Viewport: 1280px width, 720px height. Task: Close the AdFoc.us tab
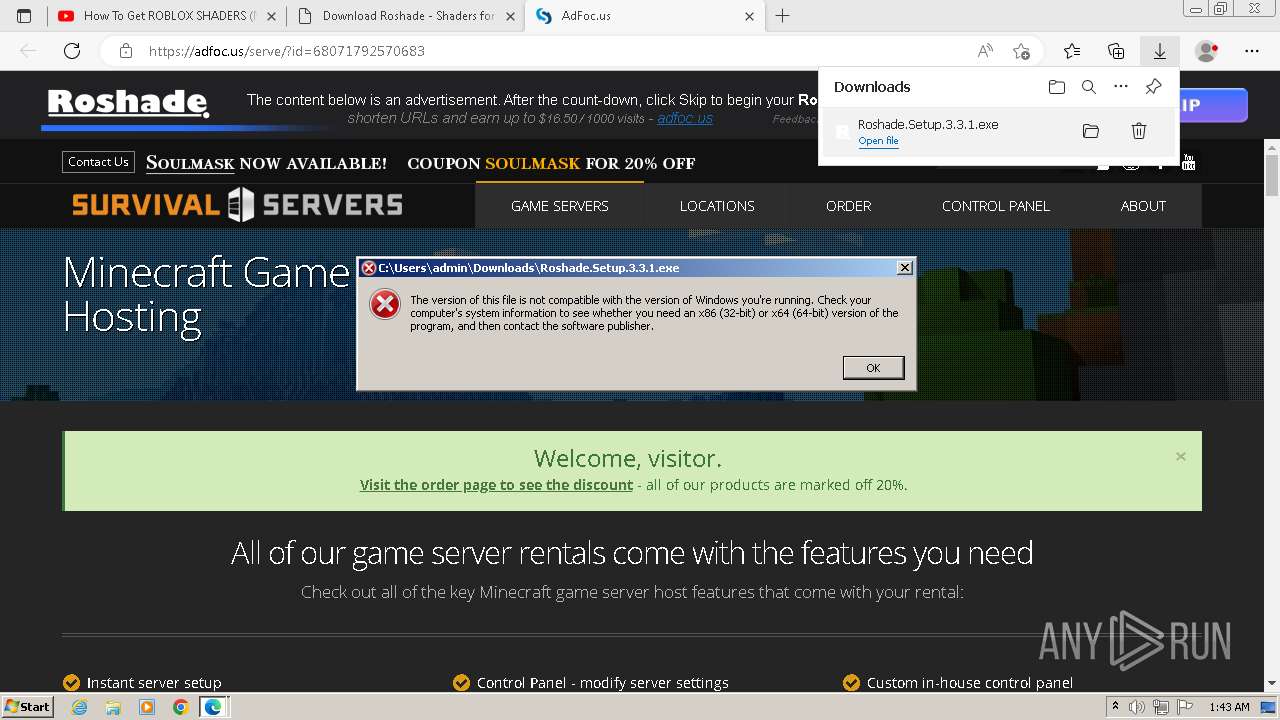750,16
